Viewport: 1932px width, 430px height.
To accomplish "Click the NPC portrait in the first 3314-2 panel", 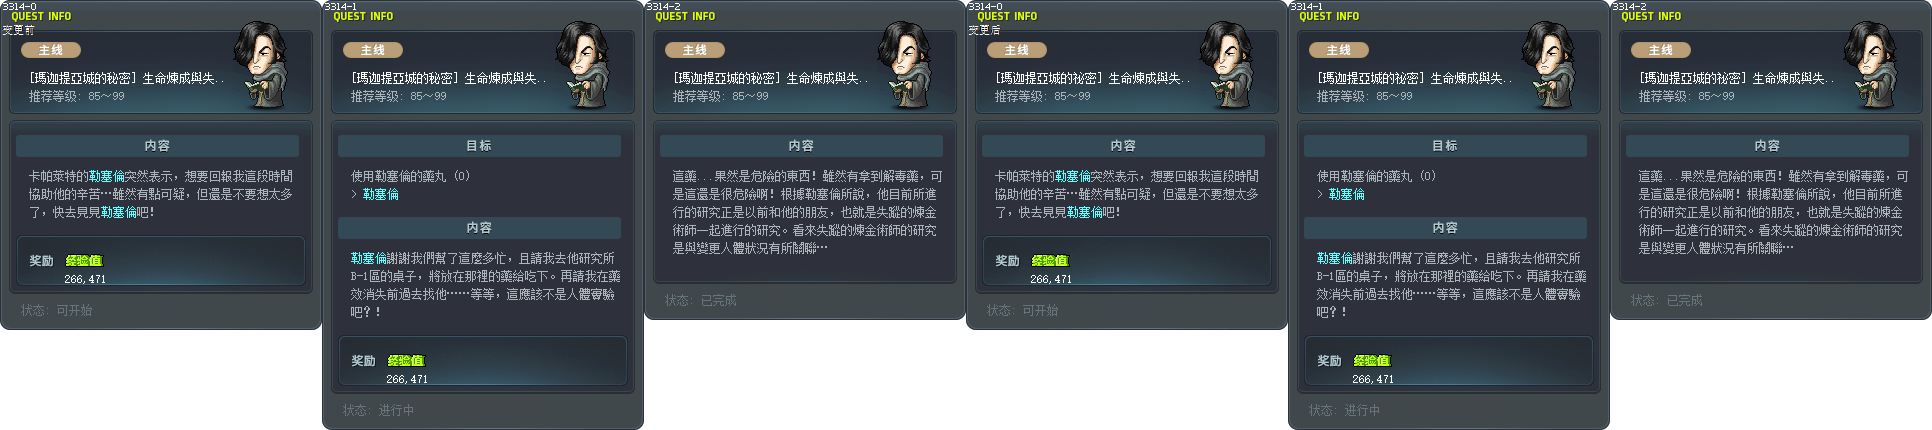I will coord(905,65).
